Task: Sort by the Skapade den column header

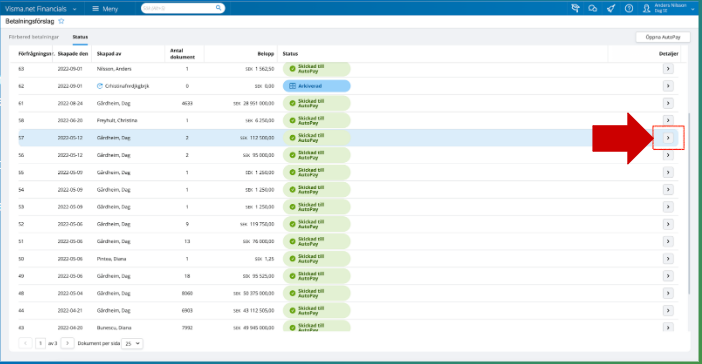Action: (73, 54)
